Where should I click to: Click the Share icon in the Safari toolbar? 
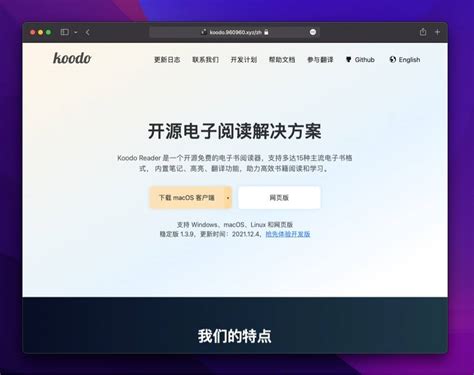423,32
